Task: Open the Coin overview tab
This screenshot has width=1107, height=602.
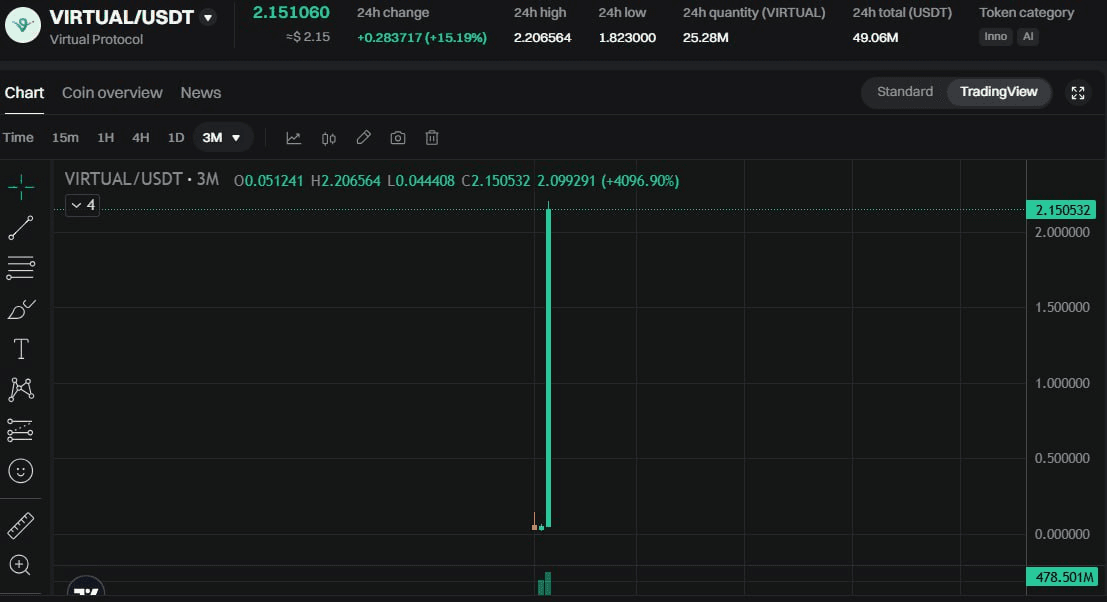Action: (112, 92)
